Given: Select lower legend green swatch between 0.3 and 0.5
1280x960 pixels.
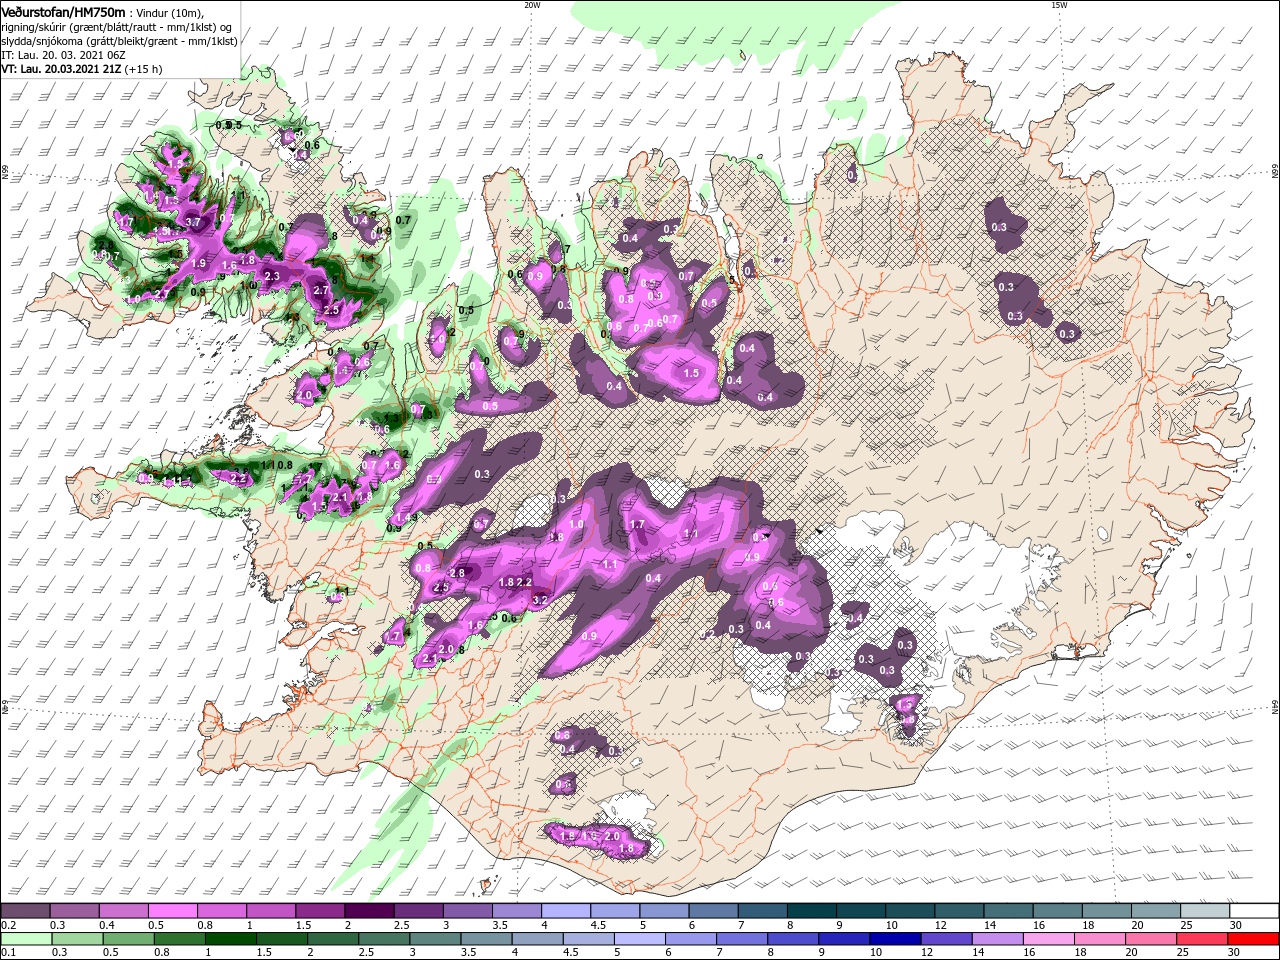Looking at the screenshot, I should (x=75, y=941).
